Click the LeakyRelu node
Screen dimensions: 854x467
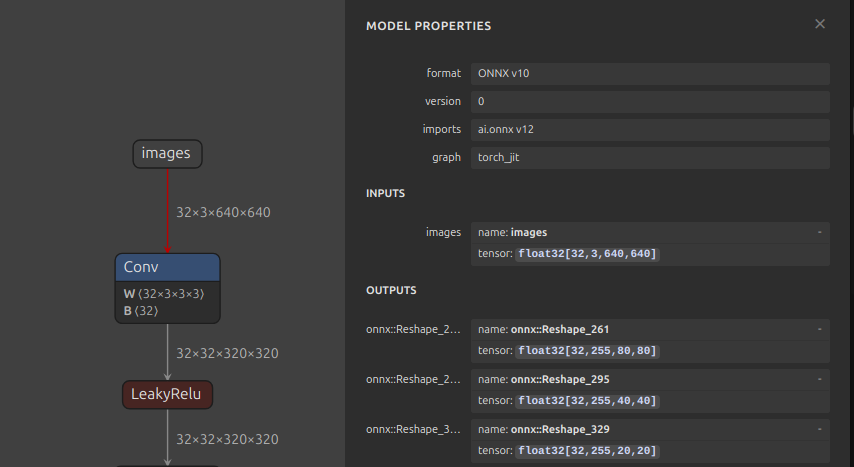click(x=167, y=394)
